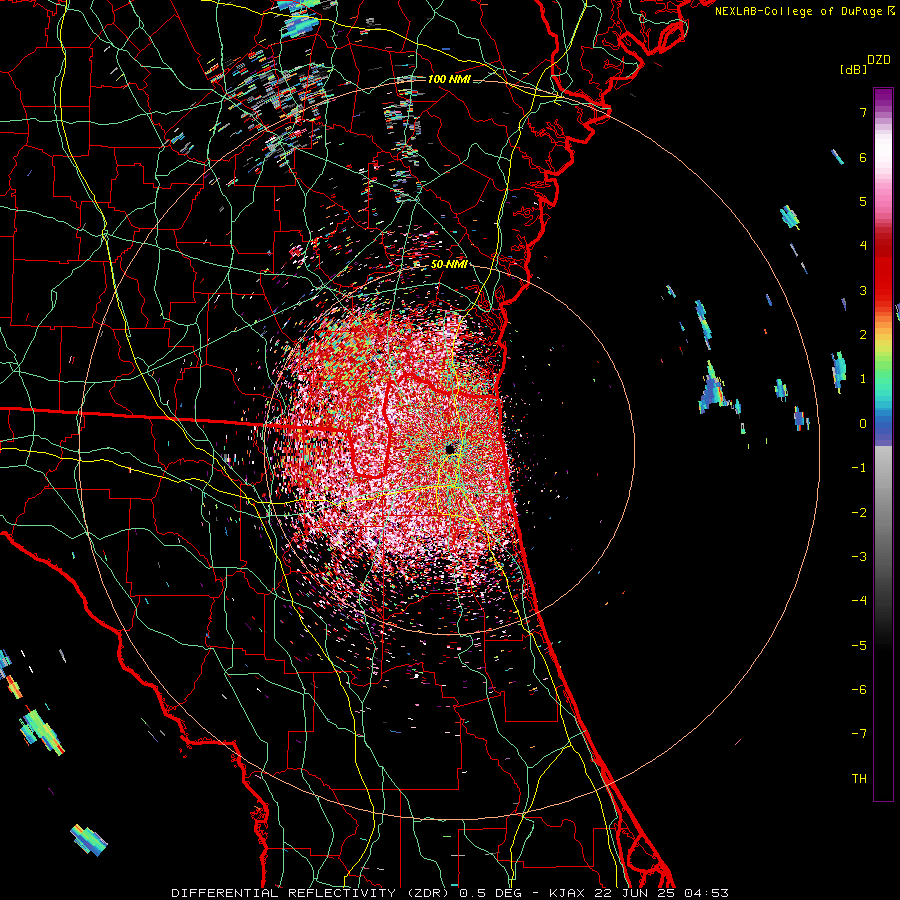
Task: Click the Differential Reflectivity KJAX caption
Action: tap(450, 893)
